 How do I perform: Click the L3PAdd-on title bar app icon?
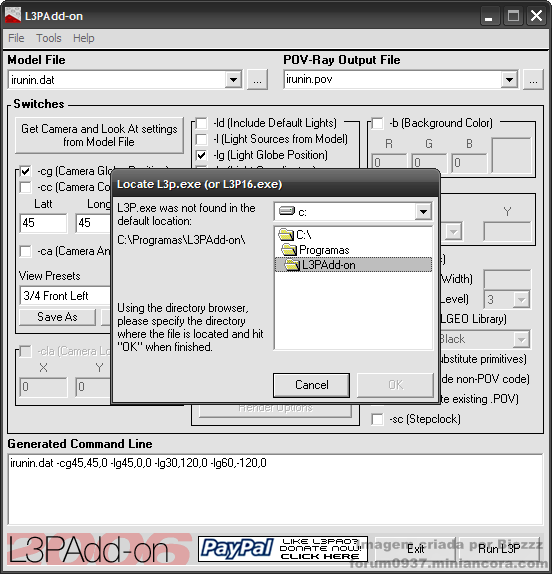[12, 15]
